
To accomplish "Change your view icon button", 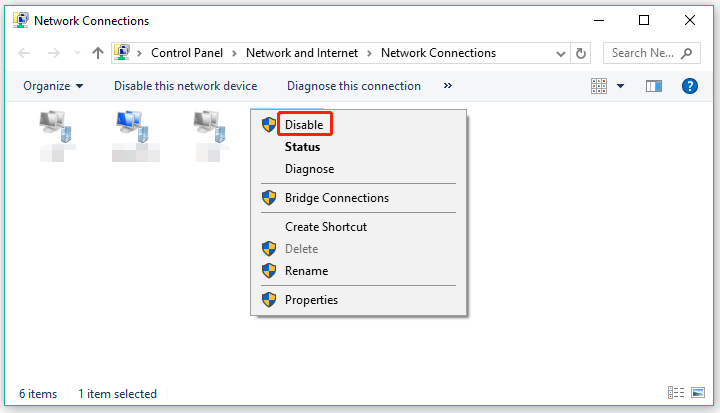I will pyautogui.click(x=599, y=86).
